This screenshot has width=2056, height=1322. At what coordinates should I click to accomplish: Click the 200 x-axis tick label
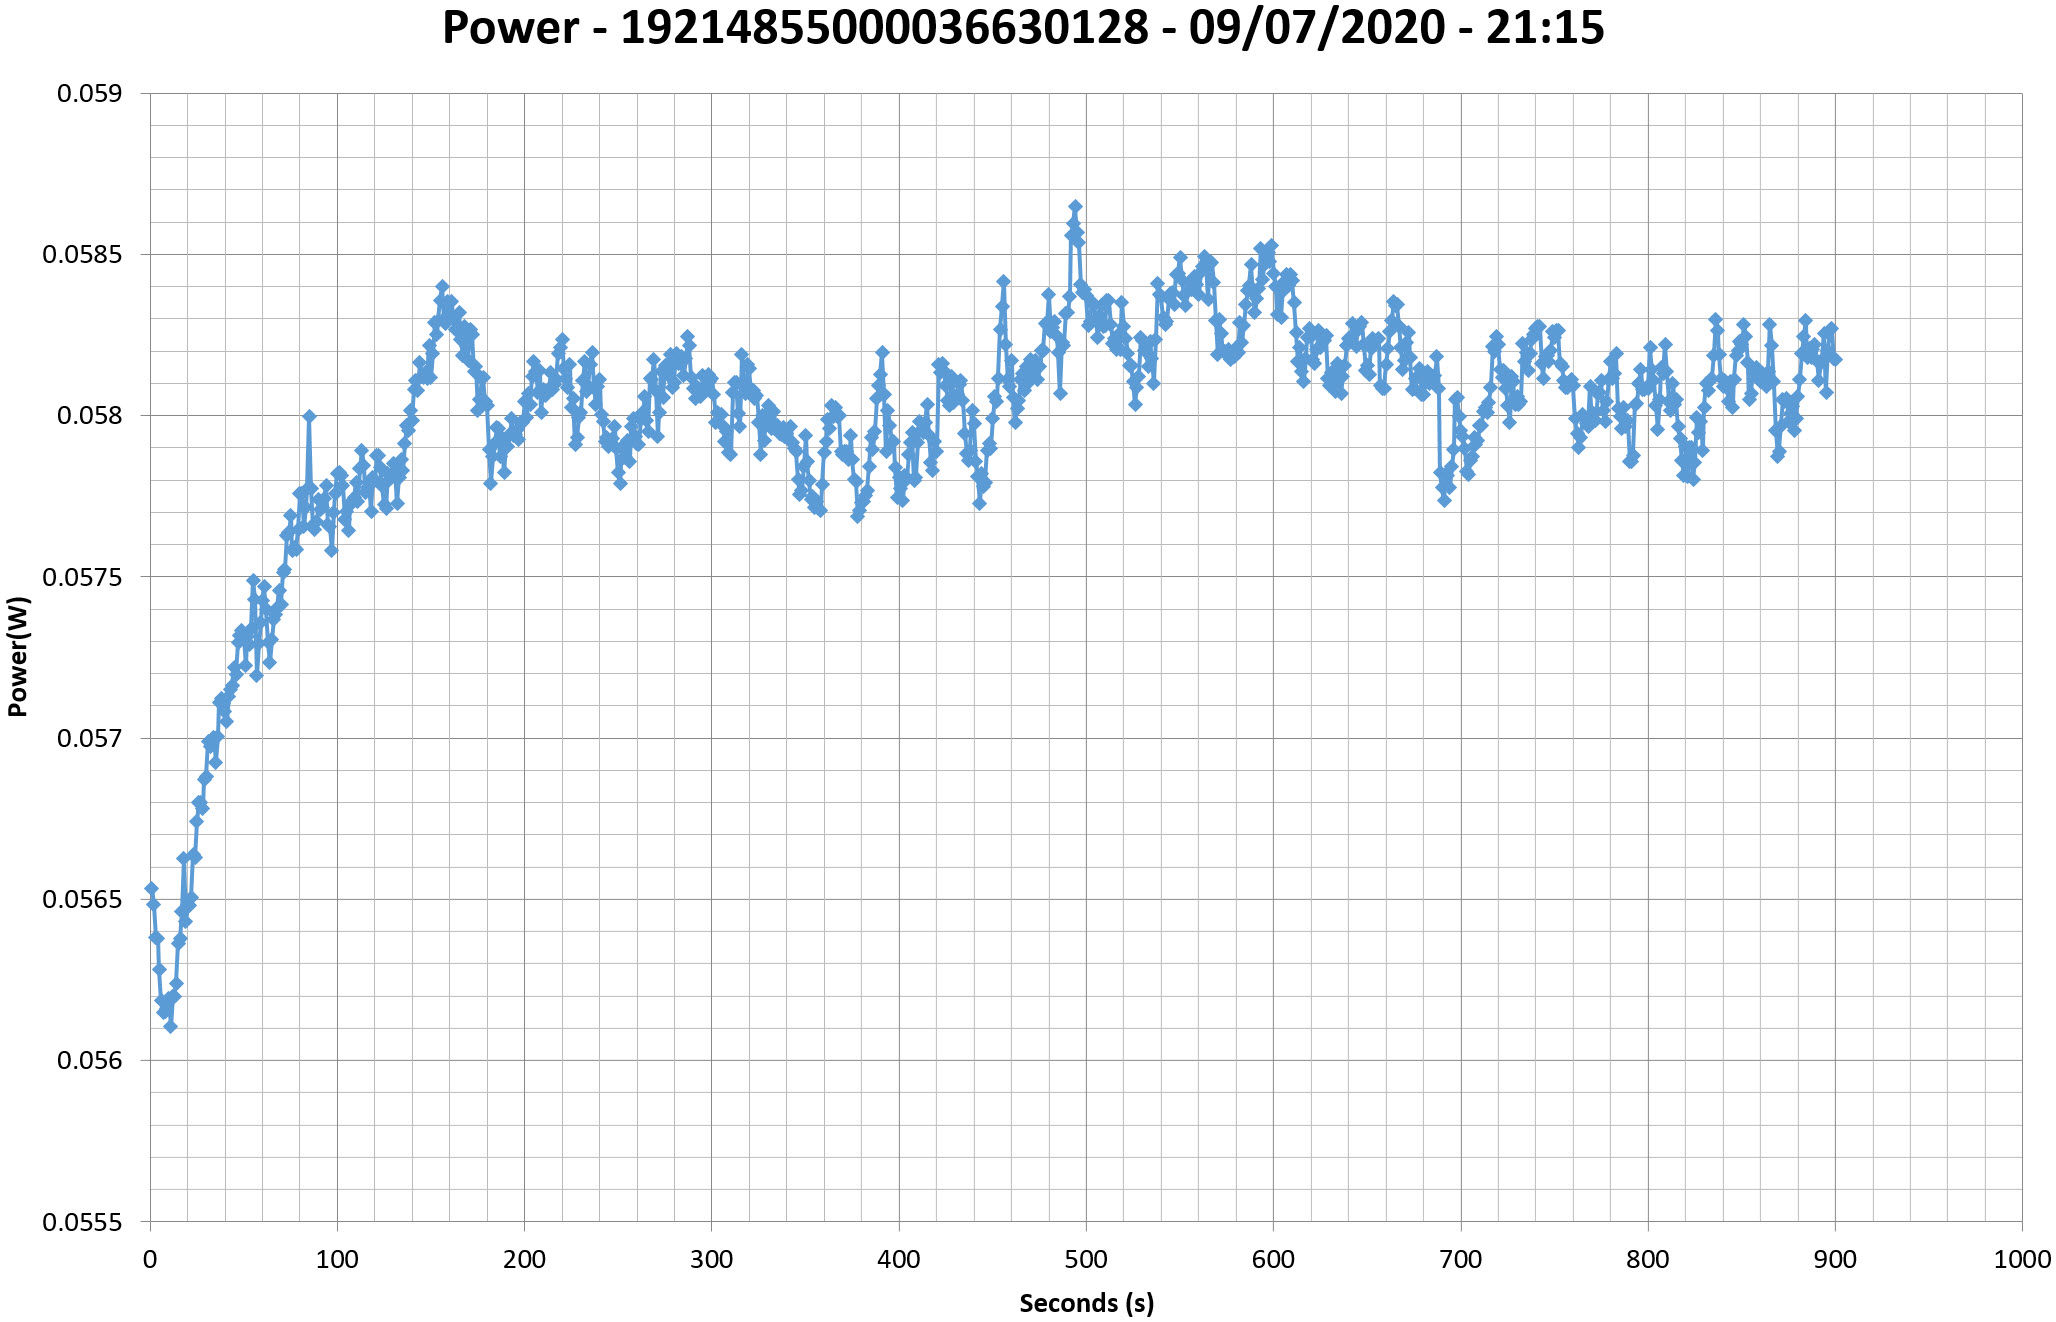(x=524, y=1260)
